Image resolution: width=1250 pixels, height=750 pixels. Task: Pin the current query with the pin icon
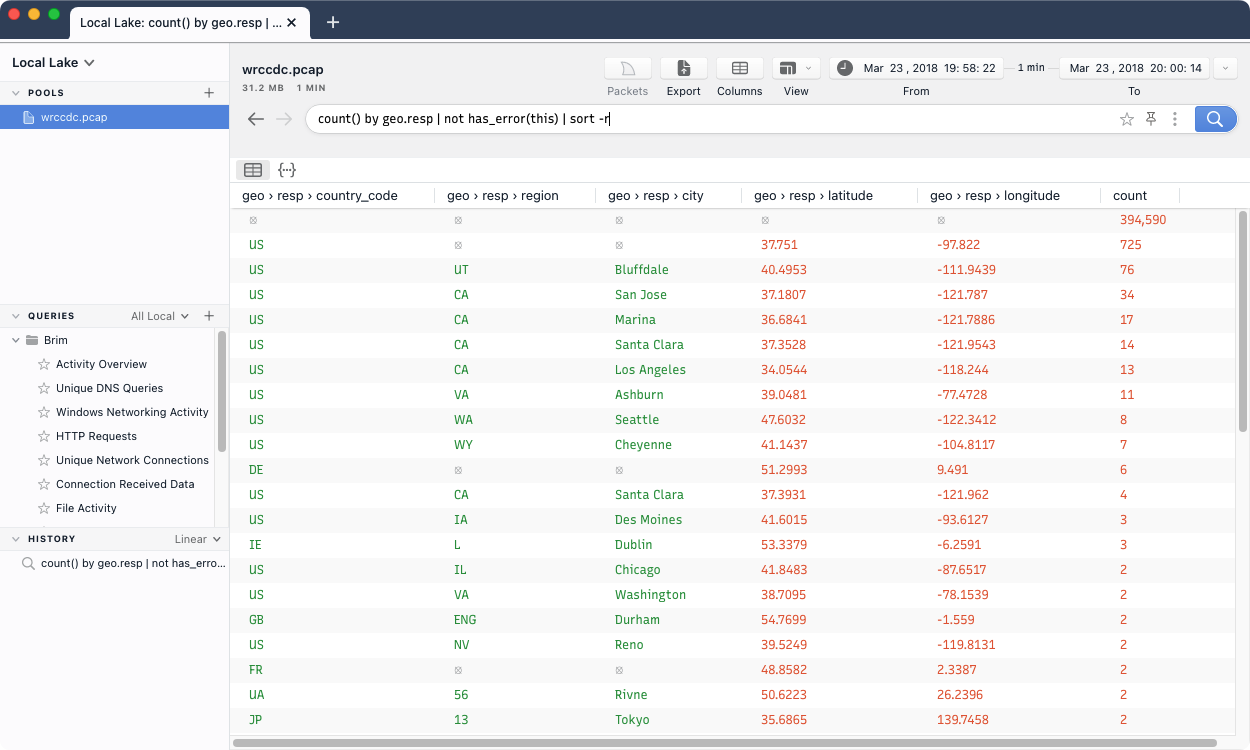[1151, 118]
